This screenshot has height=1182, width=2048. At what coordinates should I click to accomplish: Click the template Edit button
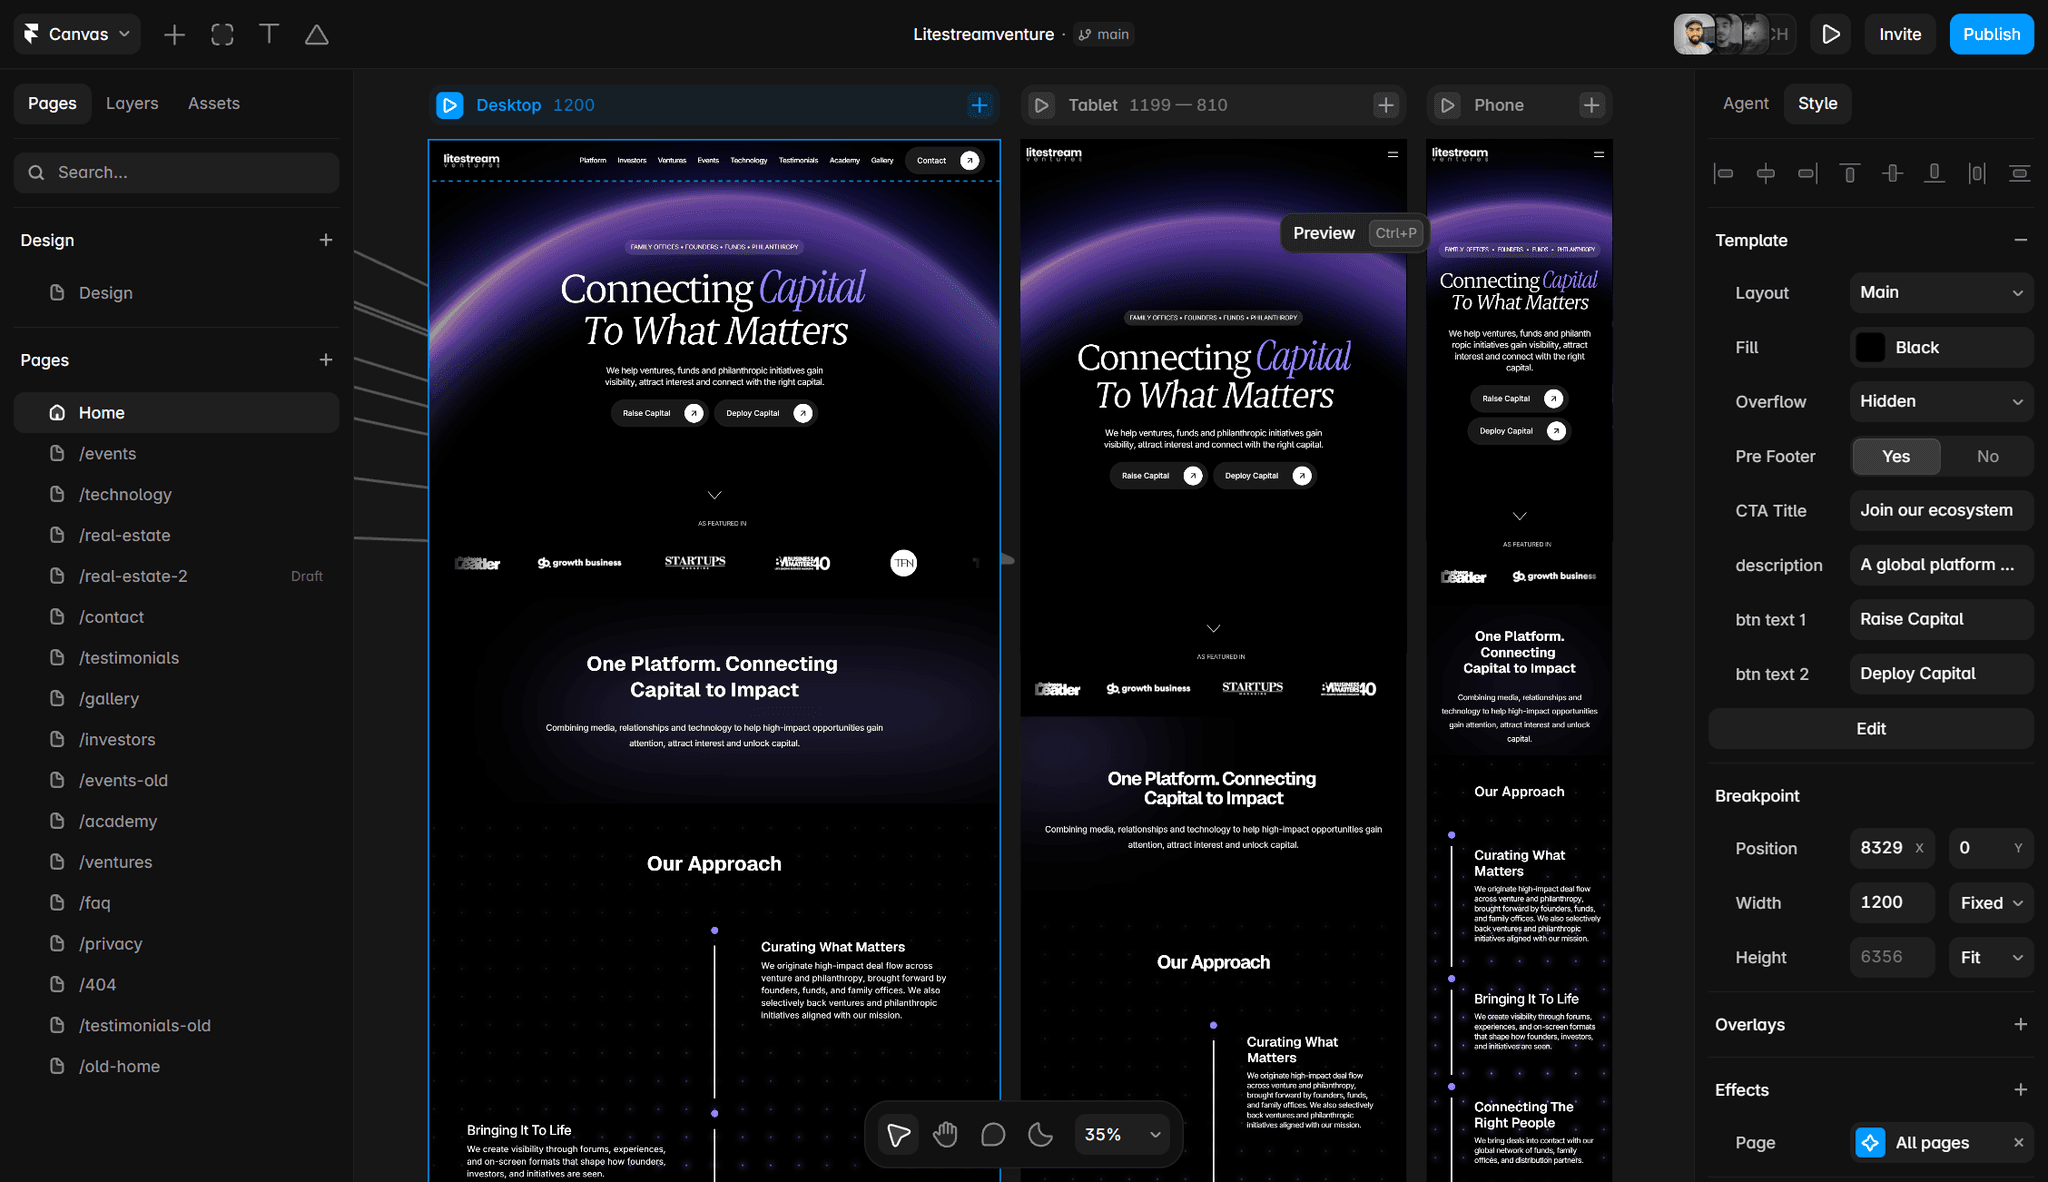(x=1871, y=729)
